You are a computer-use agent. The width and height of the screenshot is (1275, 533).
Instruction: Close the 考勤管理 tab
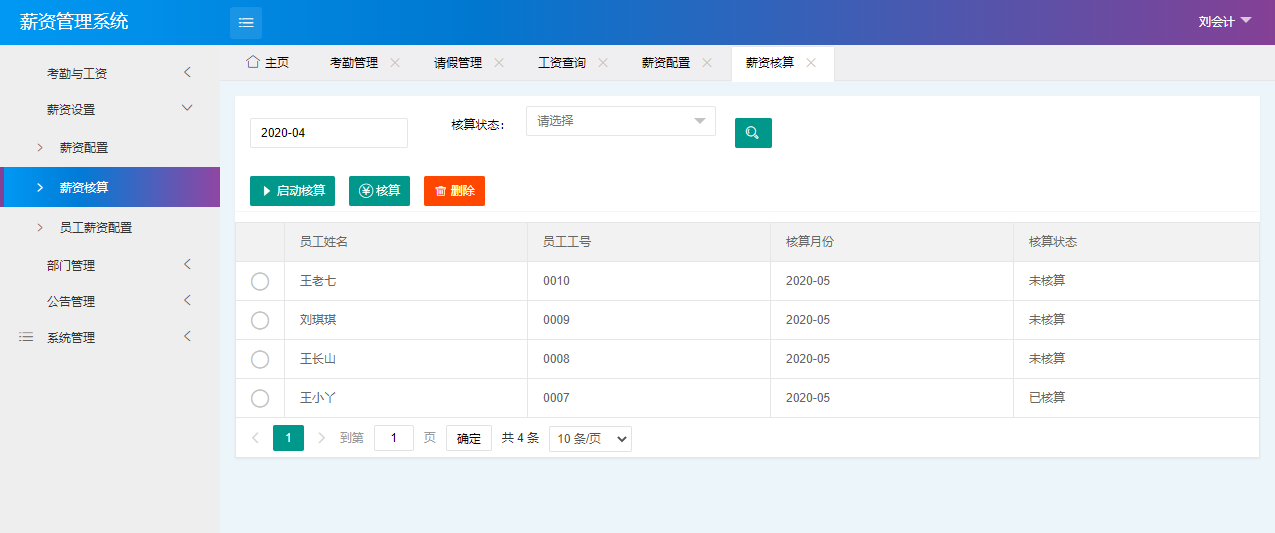pos(395,62)
